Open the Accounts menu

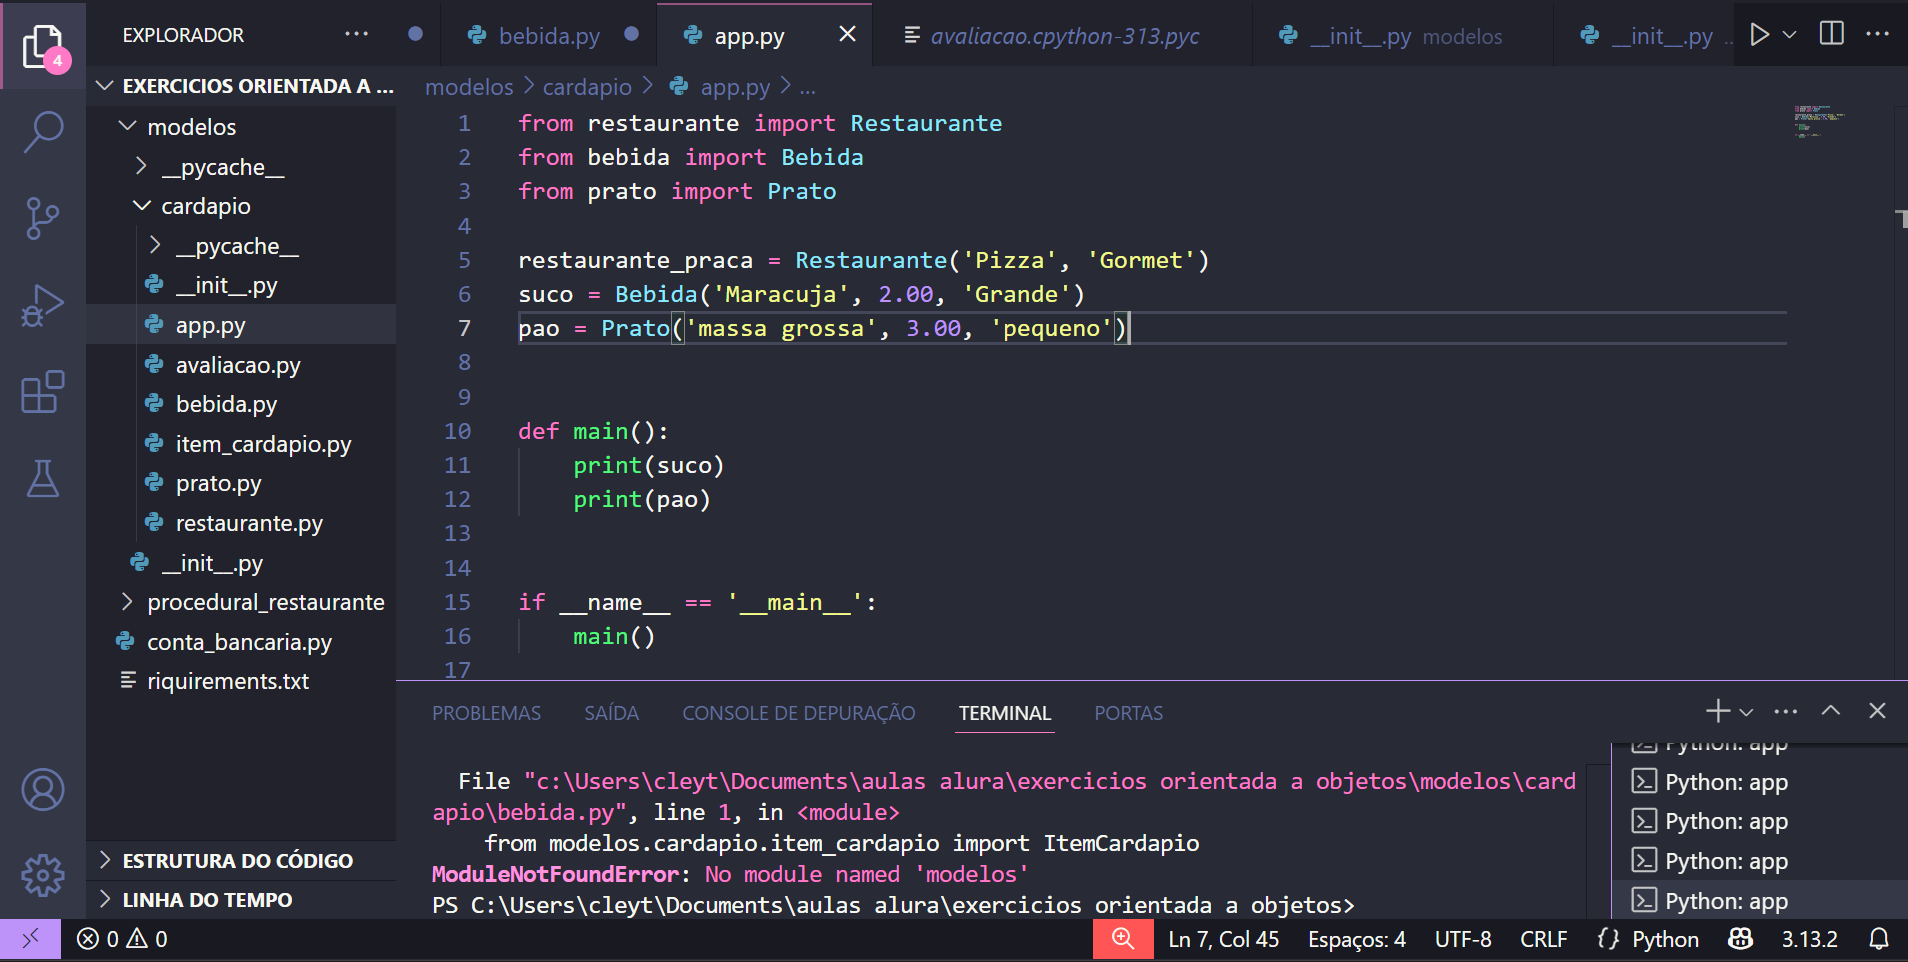[43, 790]
